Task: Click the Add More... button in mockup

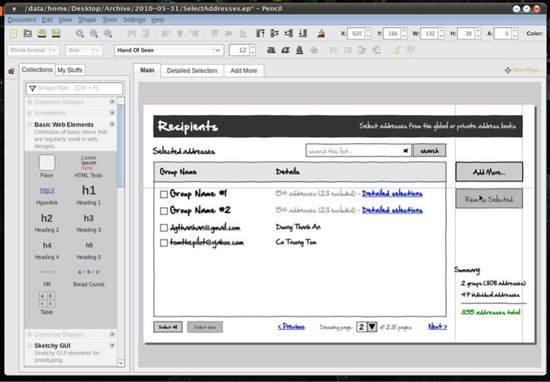Action: pyautogui.click(x=489, y=172)
